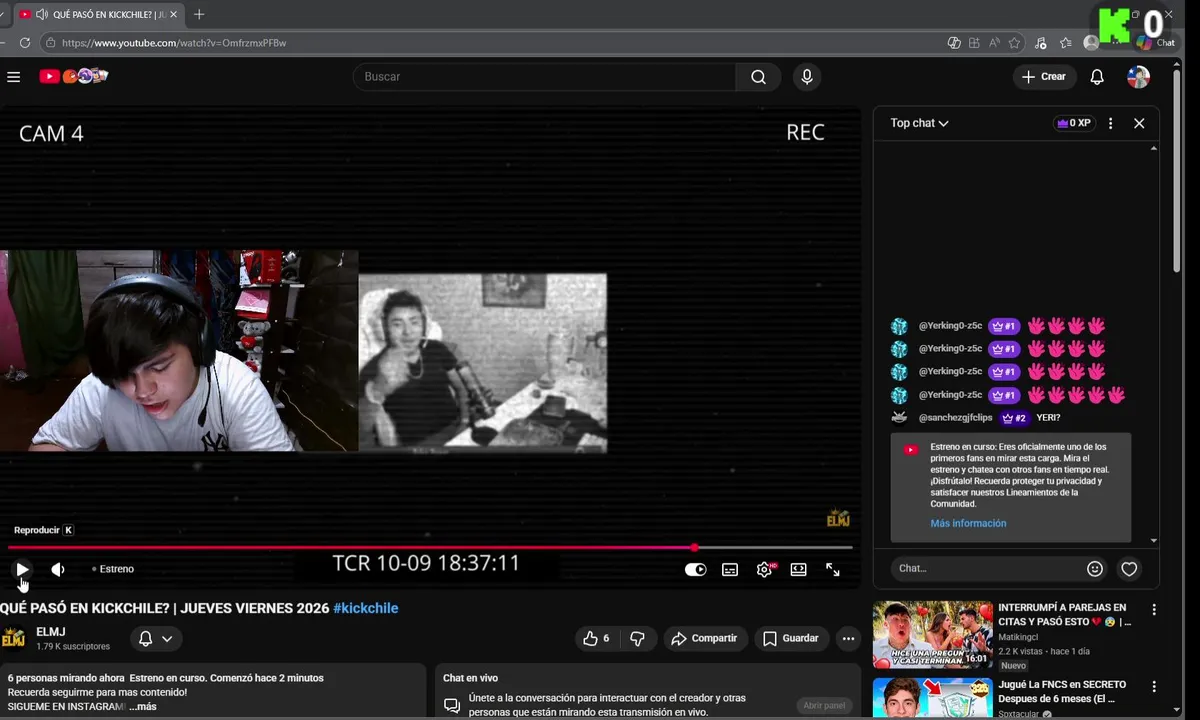Enter fullscreen mode
The image size is (1200, 720).
[x=833, y=569]
